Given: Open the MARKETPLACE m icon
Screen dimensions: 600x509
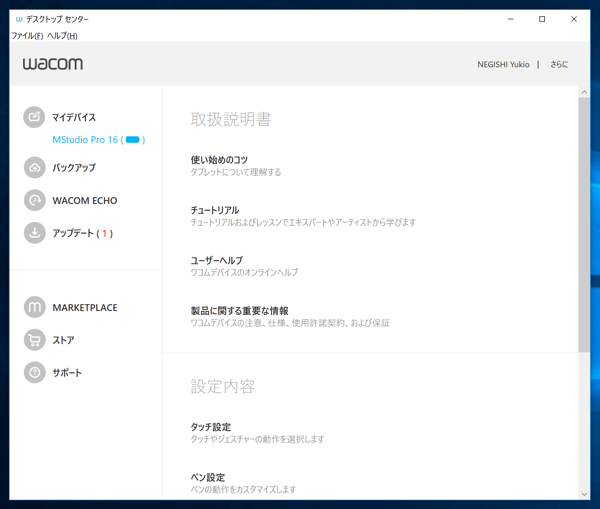Looking at the screenshot, I should (34, 307).
